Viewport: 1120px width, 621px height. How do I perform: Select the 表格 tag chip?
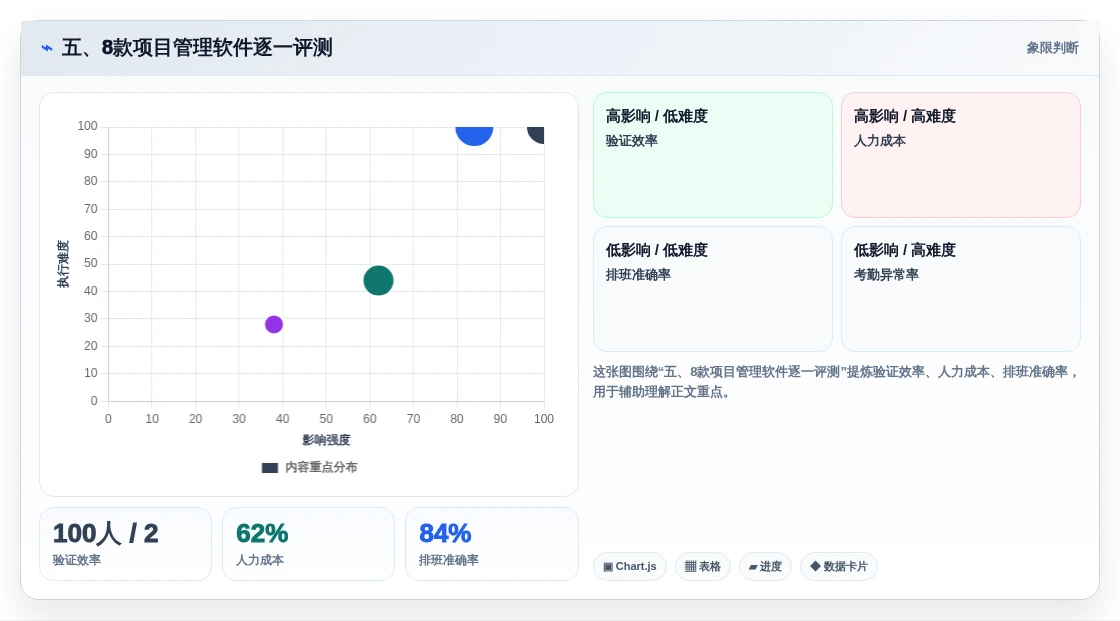click(x=703, y=567)
